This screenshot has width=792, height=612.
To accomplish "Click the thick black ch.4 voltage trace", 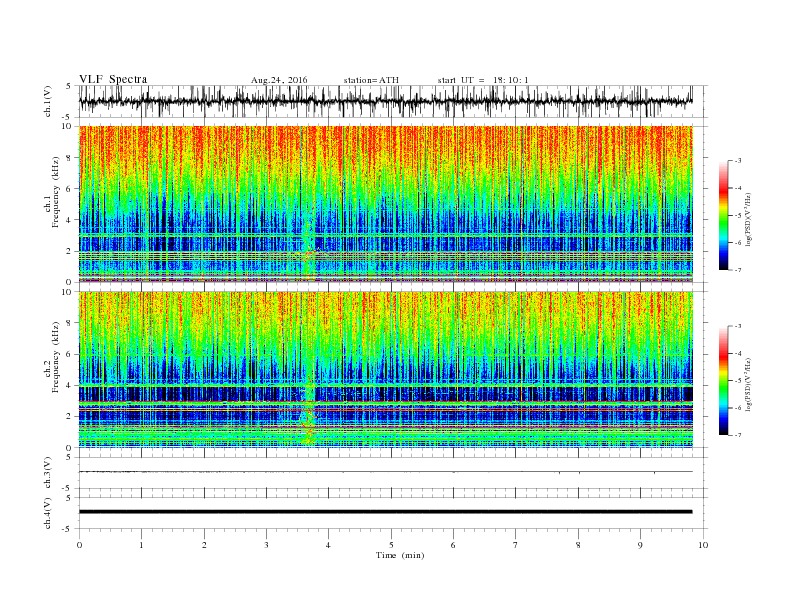I will point(386,512).
